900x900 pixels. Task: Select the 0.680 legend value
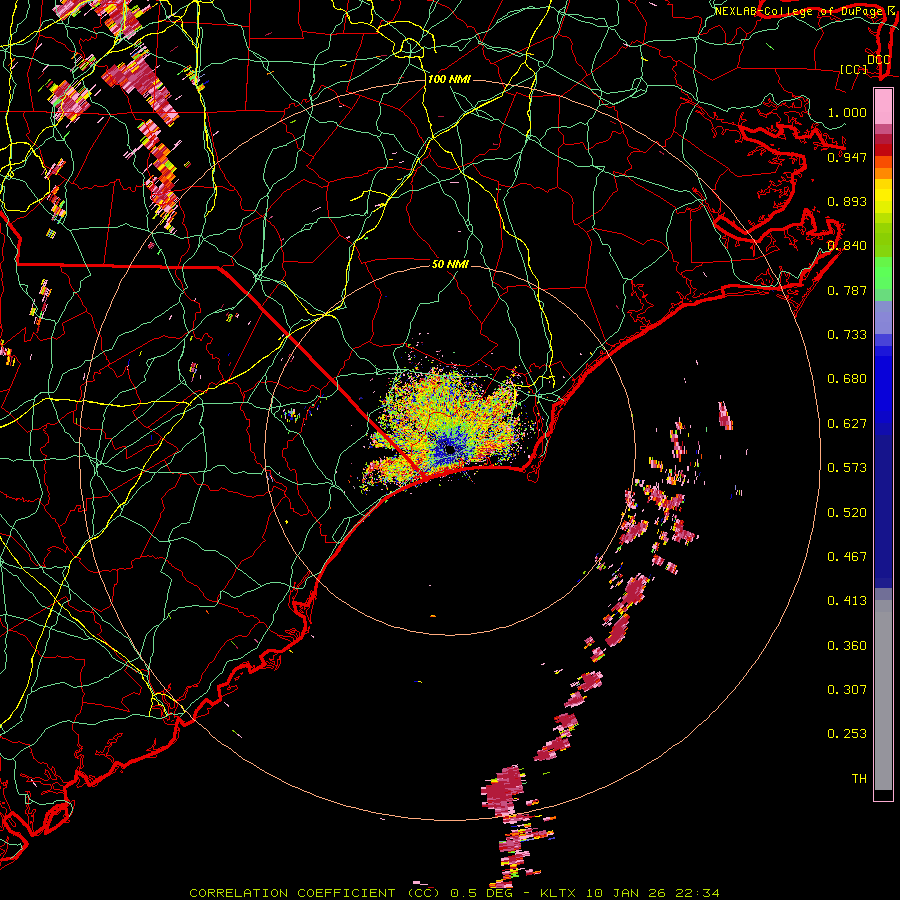click(x=847, y=379)
